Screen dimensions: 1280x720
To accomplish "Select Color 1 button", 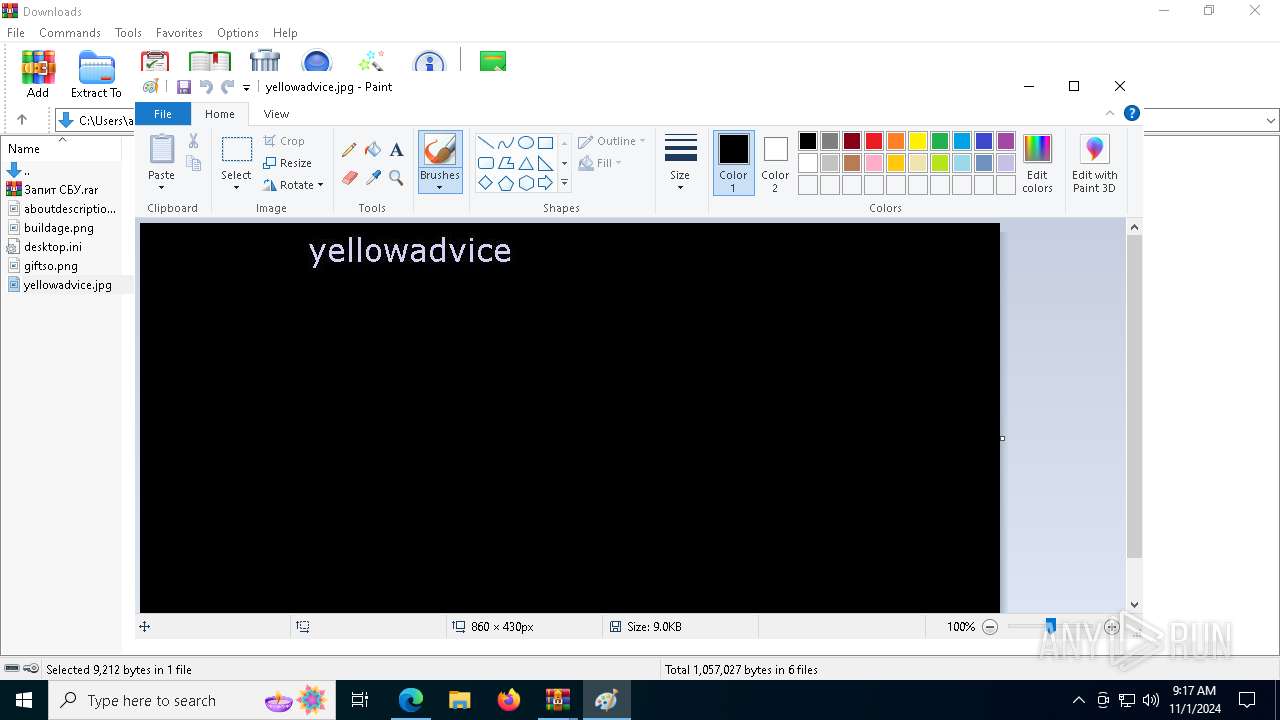I will pos(733,163).
